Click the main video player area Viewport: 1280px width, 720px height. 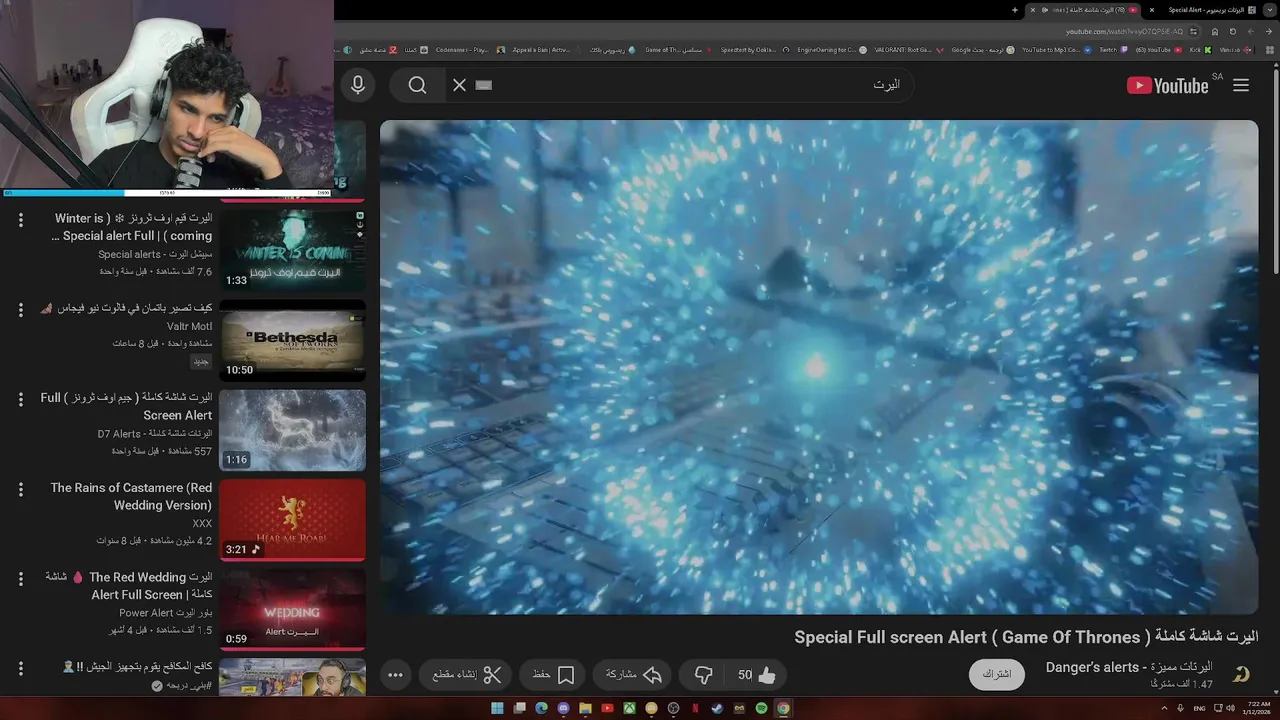click(819, 367)
